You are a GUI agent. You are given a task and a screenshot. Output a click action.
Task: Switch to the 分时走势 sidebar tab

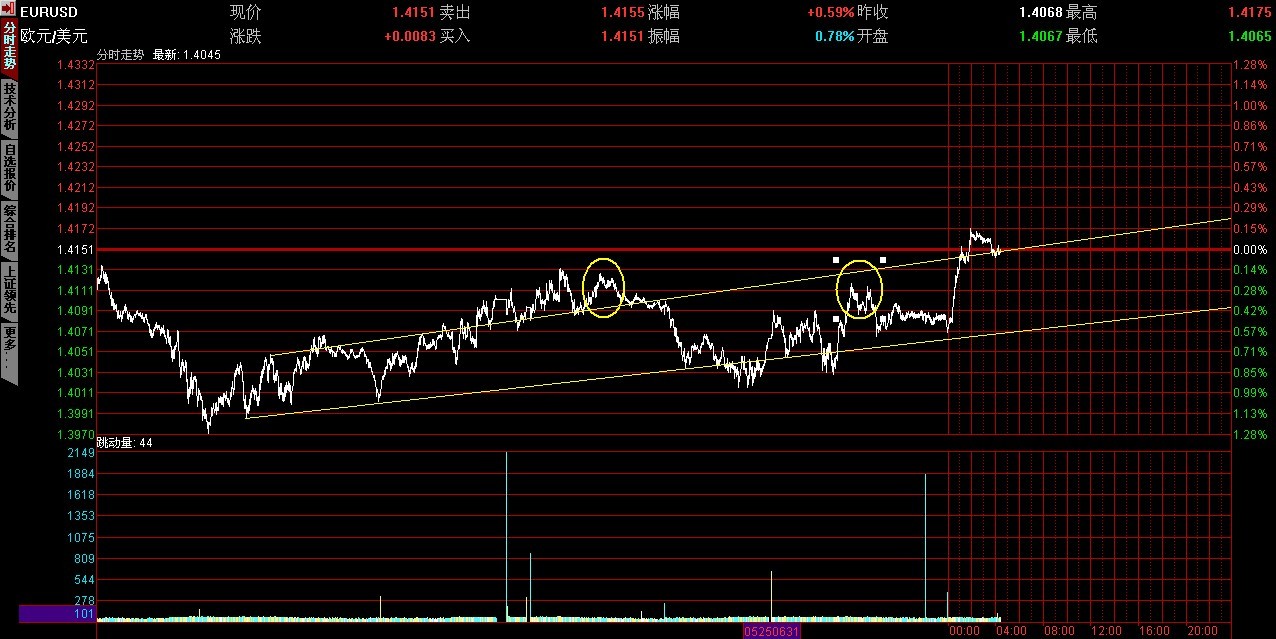click(9, 47)
